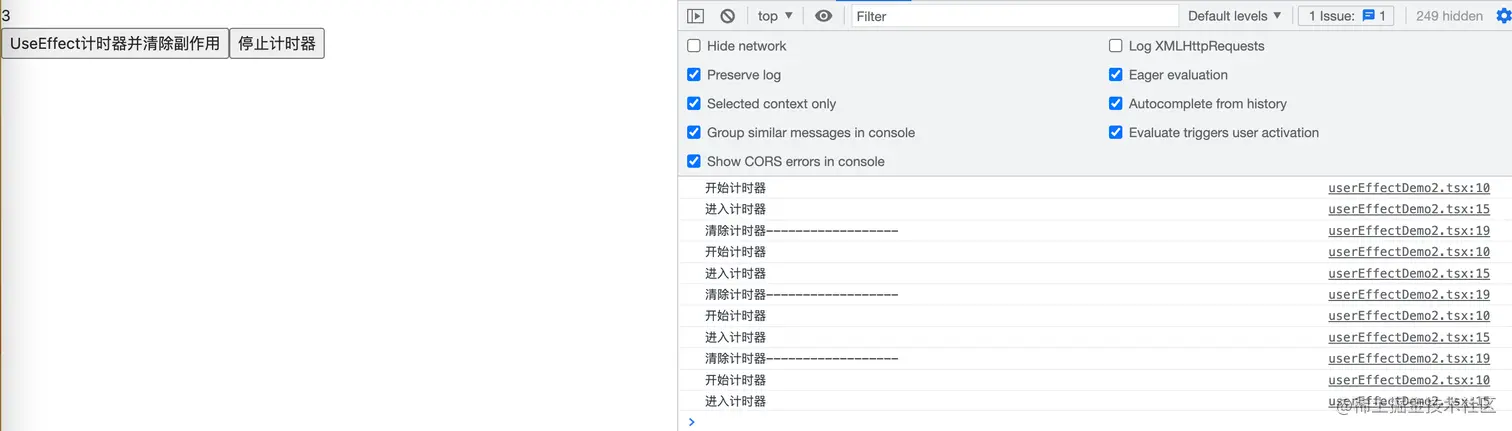Enable Log XMLHttpRequests

pyautogui.click(x=1116, y=46)
